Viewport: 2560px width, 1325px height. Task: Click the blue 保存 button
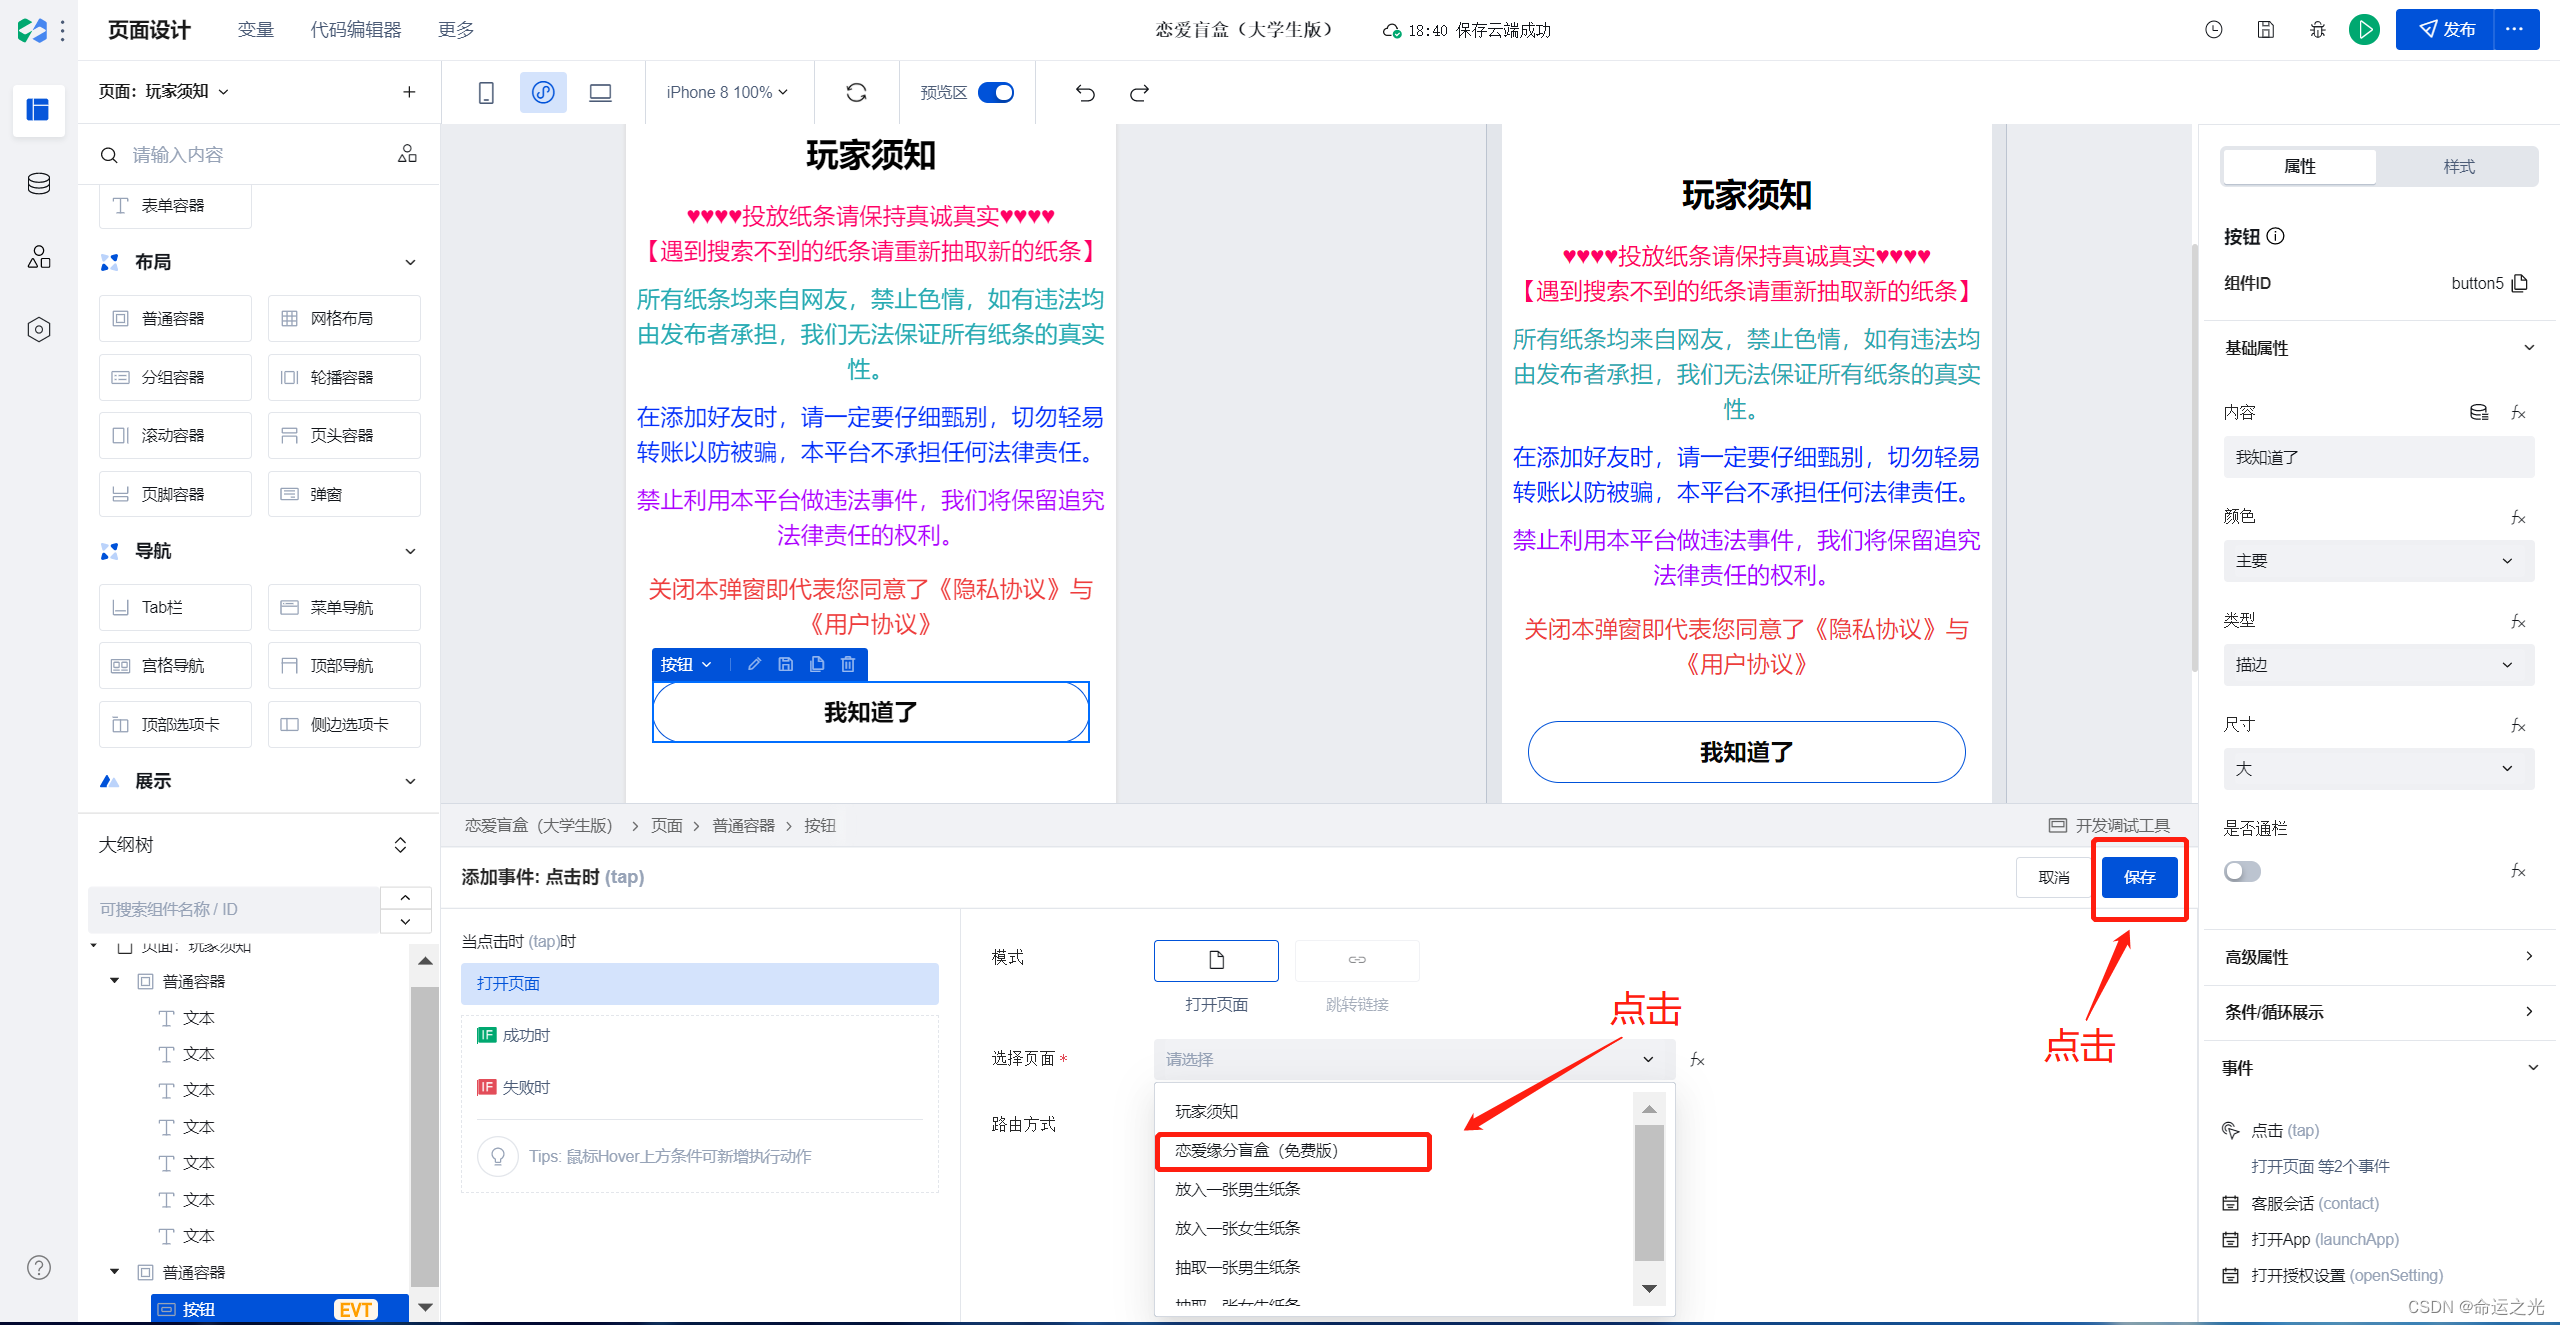(2139, 877)
